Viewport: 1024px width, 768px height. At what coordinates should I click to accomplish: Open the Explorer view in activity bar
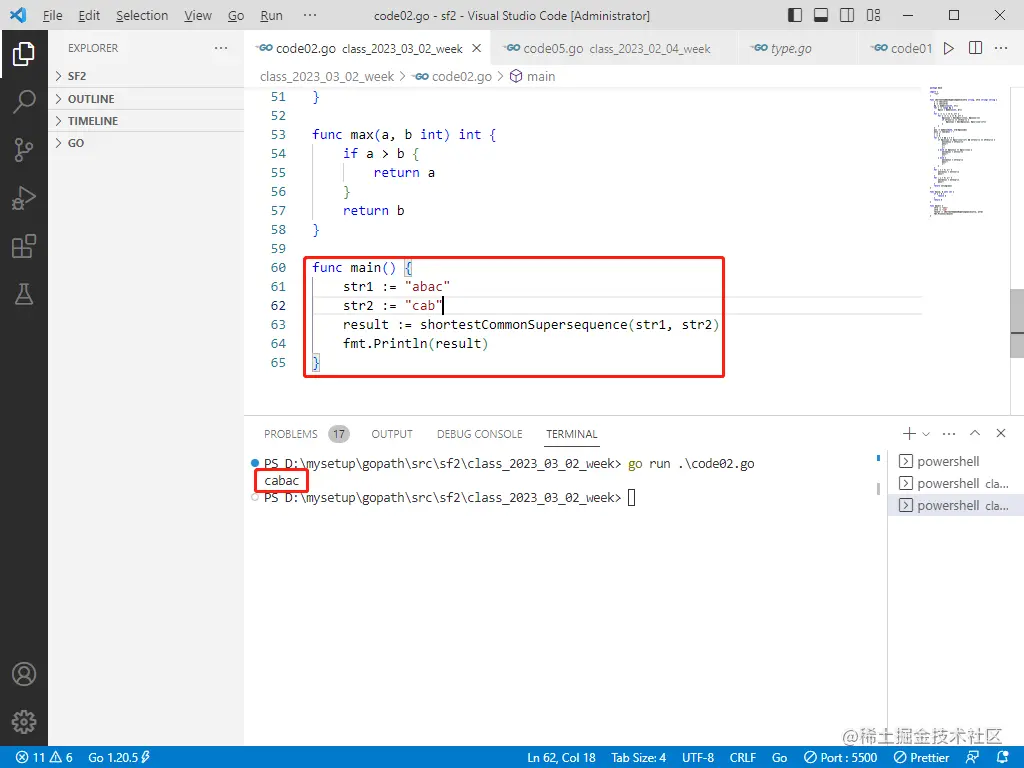24,54
